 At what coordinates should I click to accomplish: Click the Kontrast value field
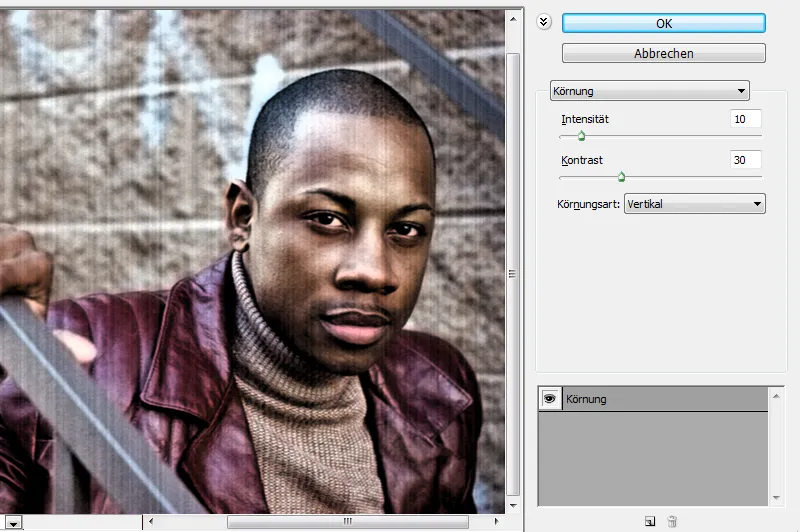click(745, 160)
